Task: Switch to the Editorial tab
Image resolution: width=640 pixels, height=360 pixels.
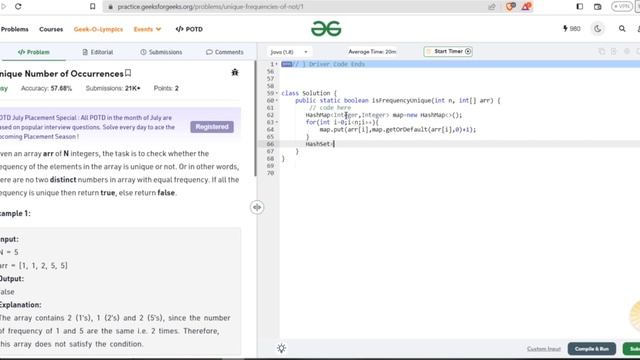Action: click(x=98, y=52)
